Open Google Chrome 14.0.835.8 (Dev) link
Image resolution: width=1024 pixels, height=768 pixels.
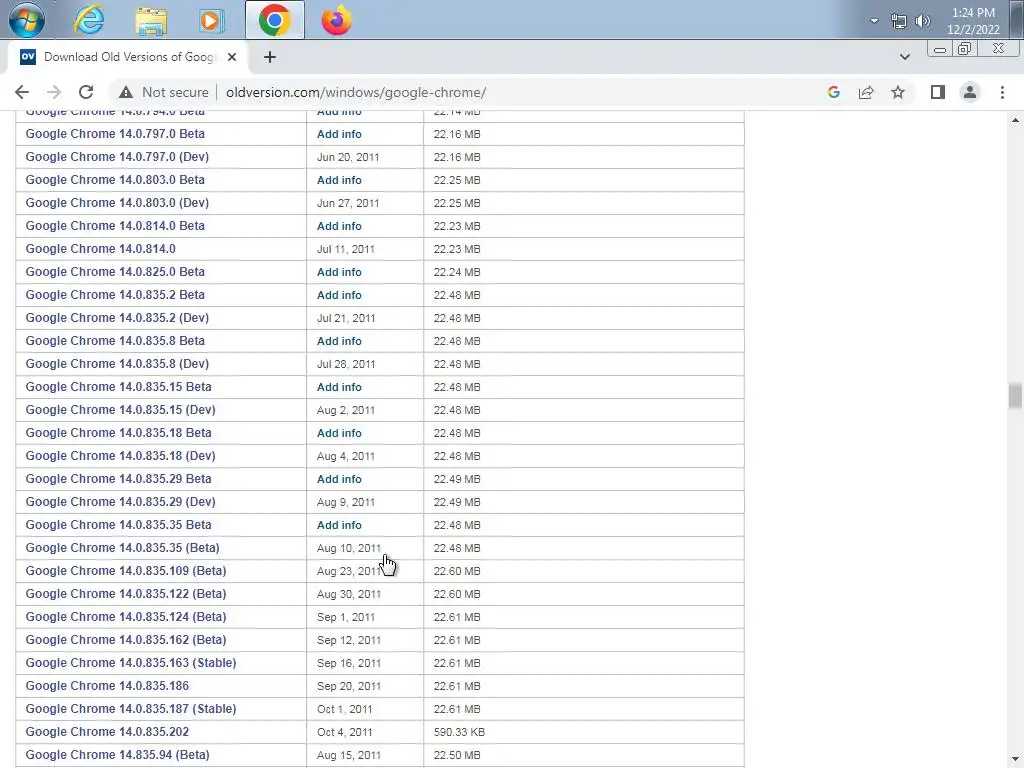pyautogui.click(x=117, y=364)
